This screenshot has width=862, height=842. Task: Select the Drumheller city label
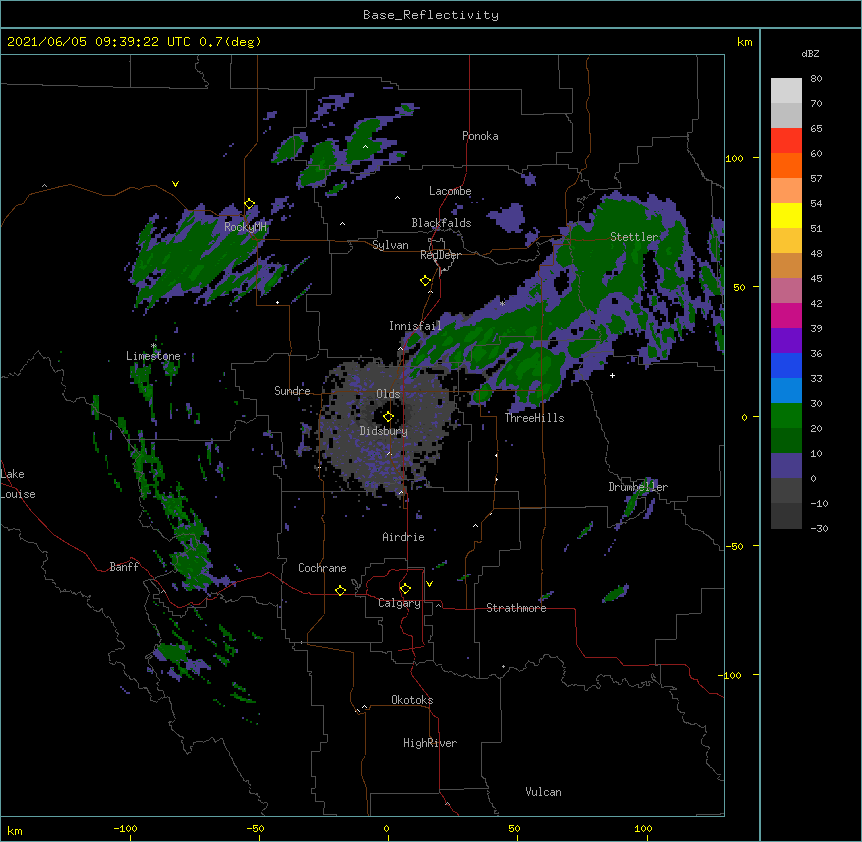pyautogui.click(x=638, y=487)
